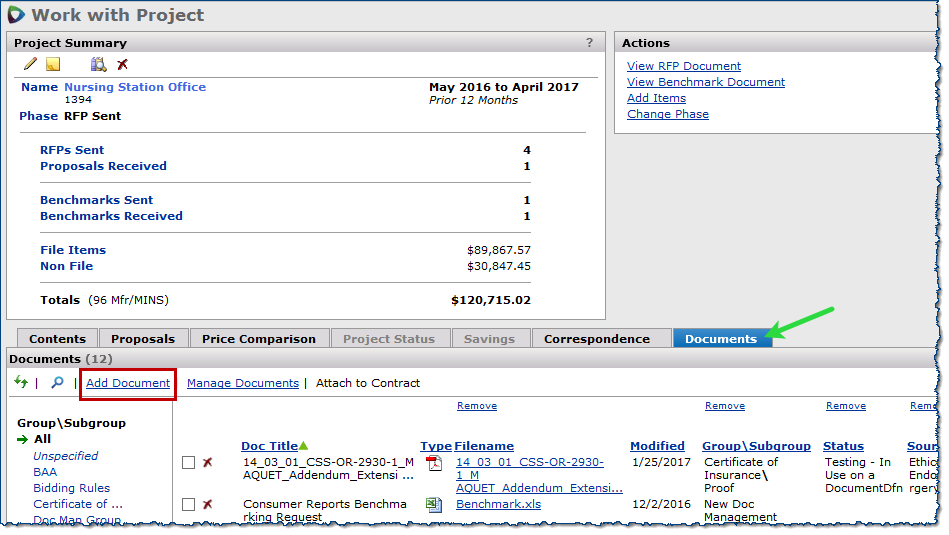Click the green refresh arrows in Documents
The width and height of the screenshot is (949, 535).
(x=21, y=382)
